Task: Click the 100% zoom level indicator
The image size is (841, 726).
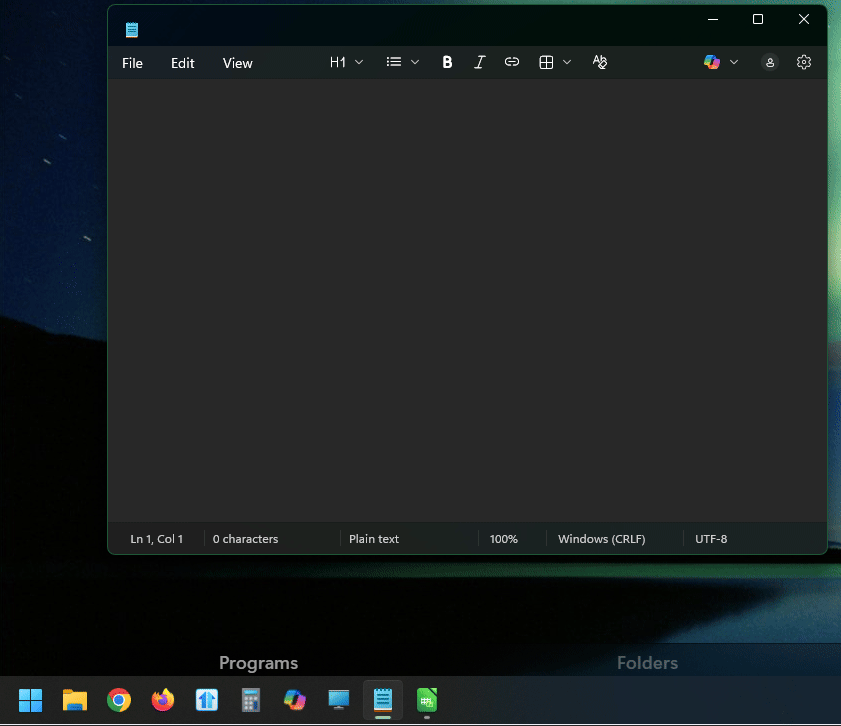Action: click(x=503, y=539)
